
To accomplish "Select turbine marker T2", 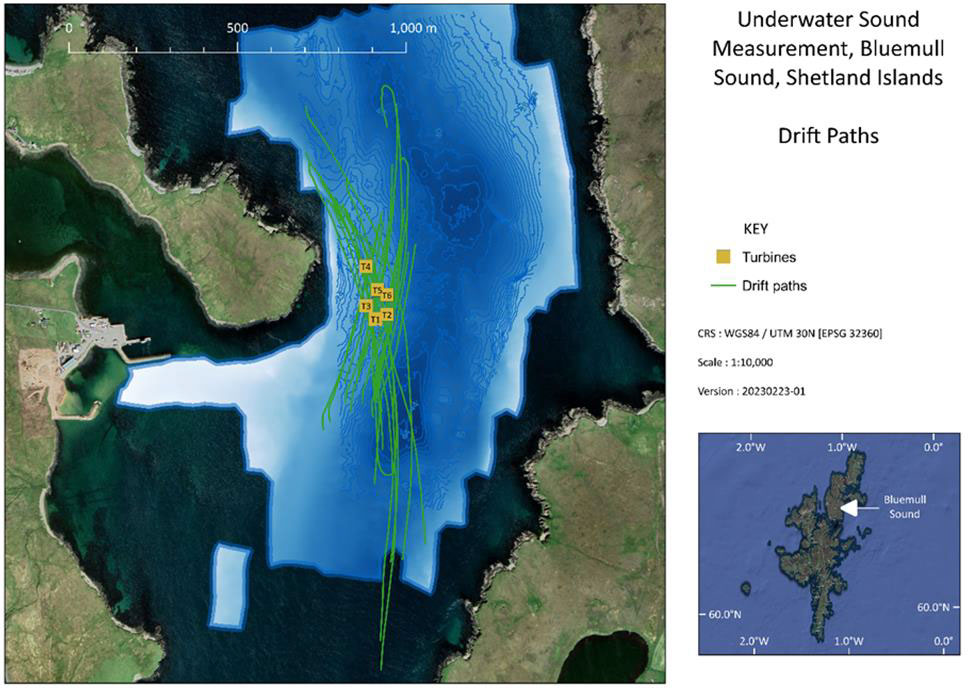I will click(387, 315).
